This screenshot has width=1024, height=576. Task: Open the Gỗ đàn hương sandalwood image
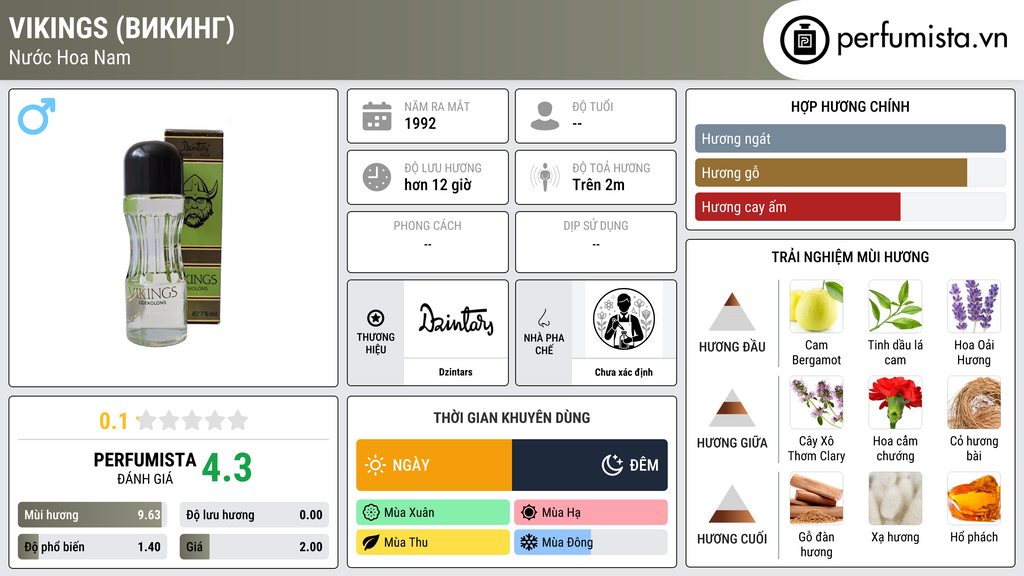coord(816,498)
